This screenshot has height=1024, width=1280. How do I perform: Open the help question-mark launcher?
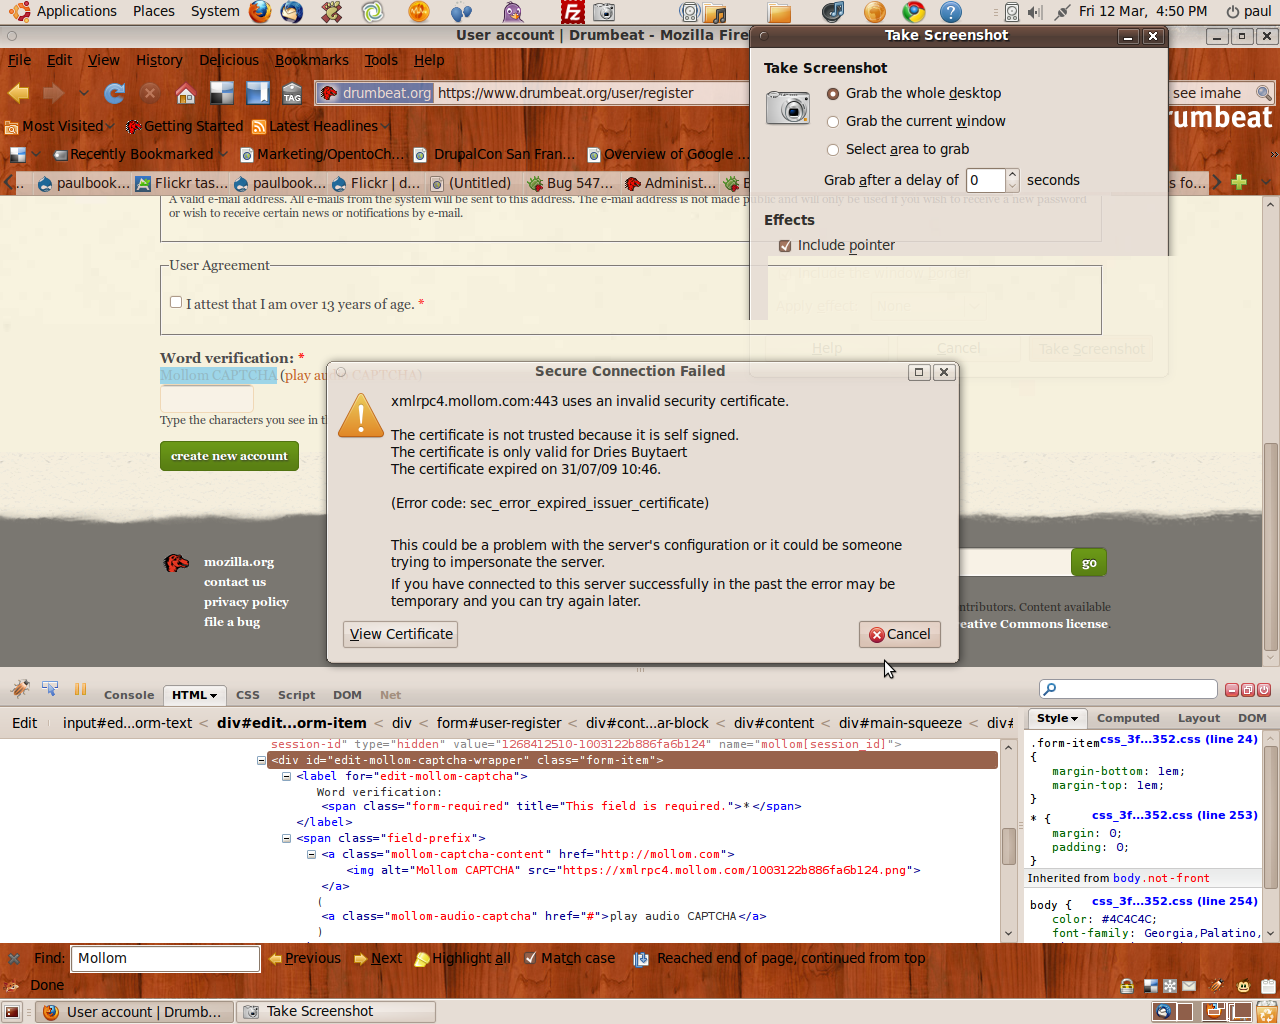pyautogui.click(x=951, y=12)
